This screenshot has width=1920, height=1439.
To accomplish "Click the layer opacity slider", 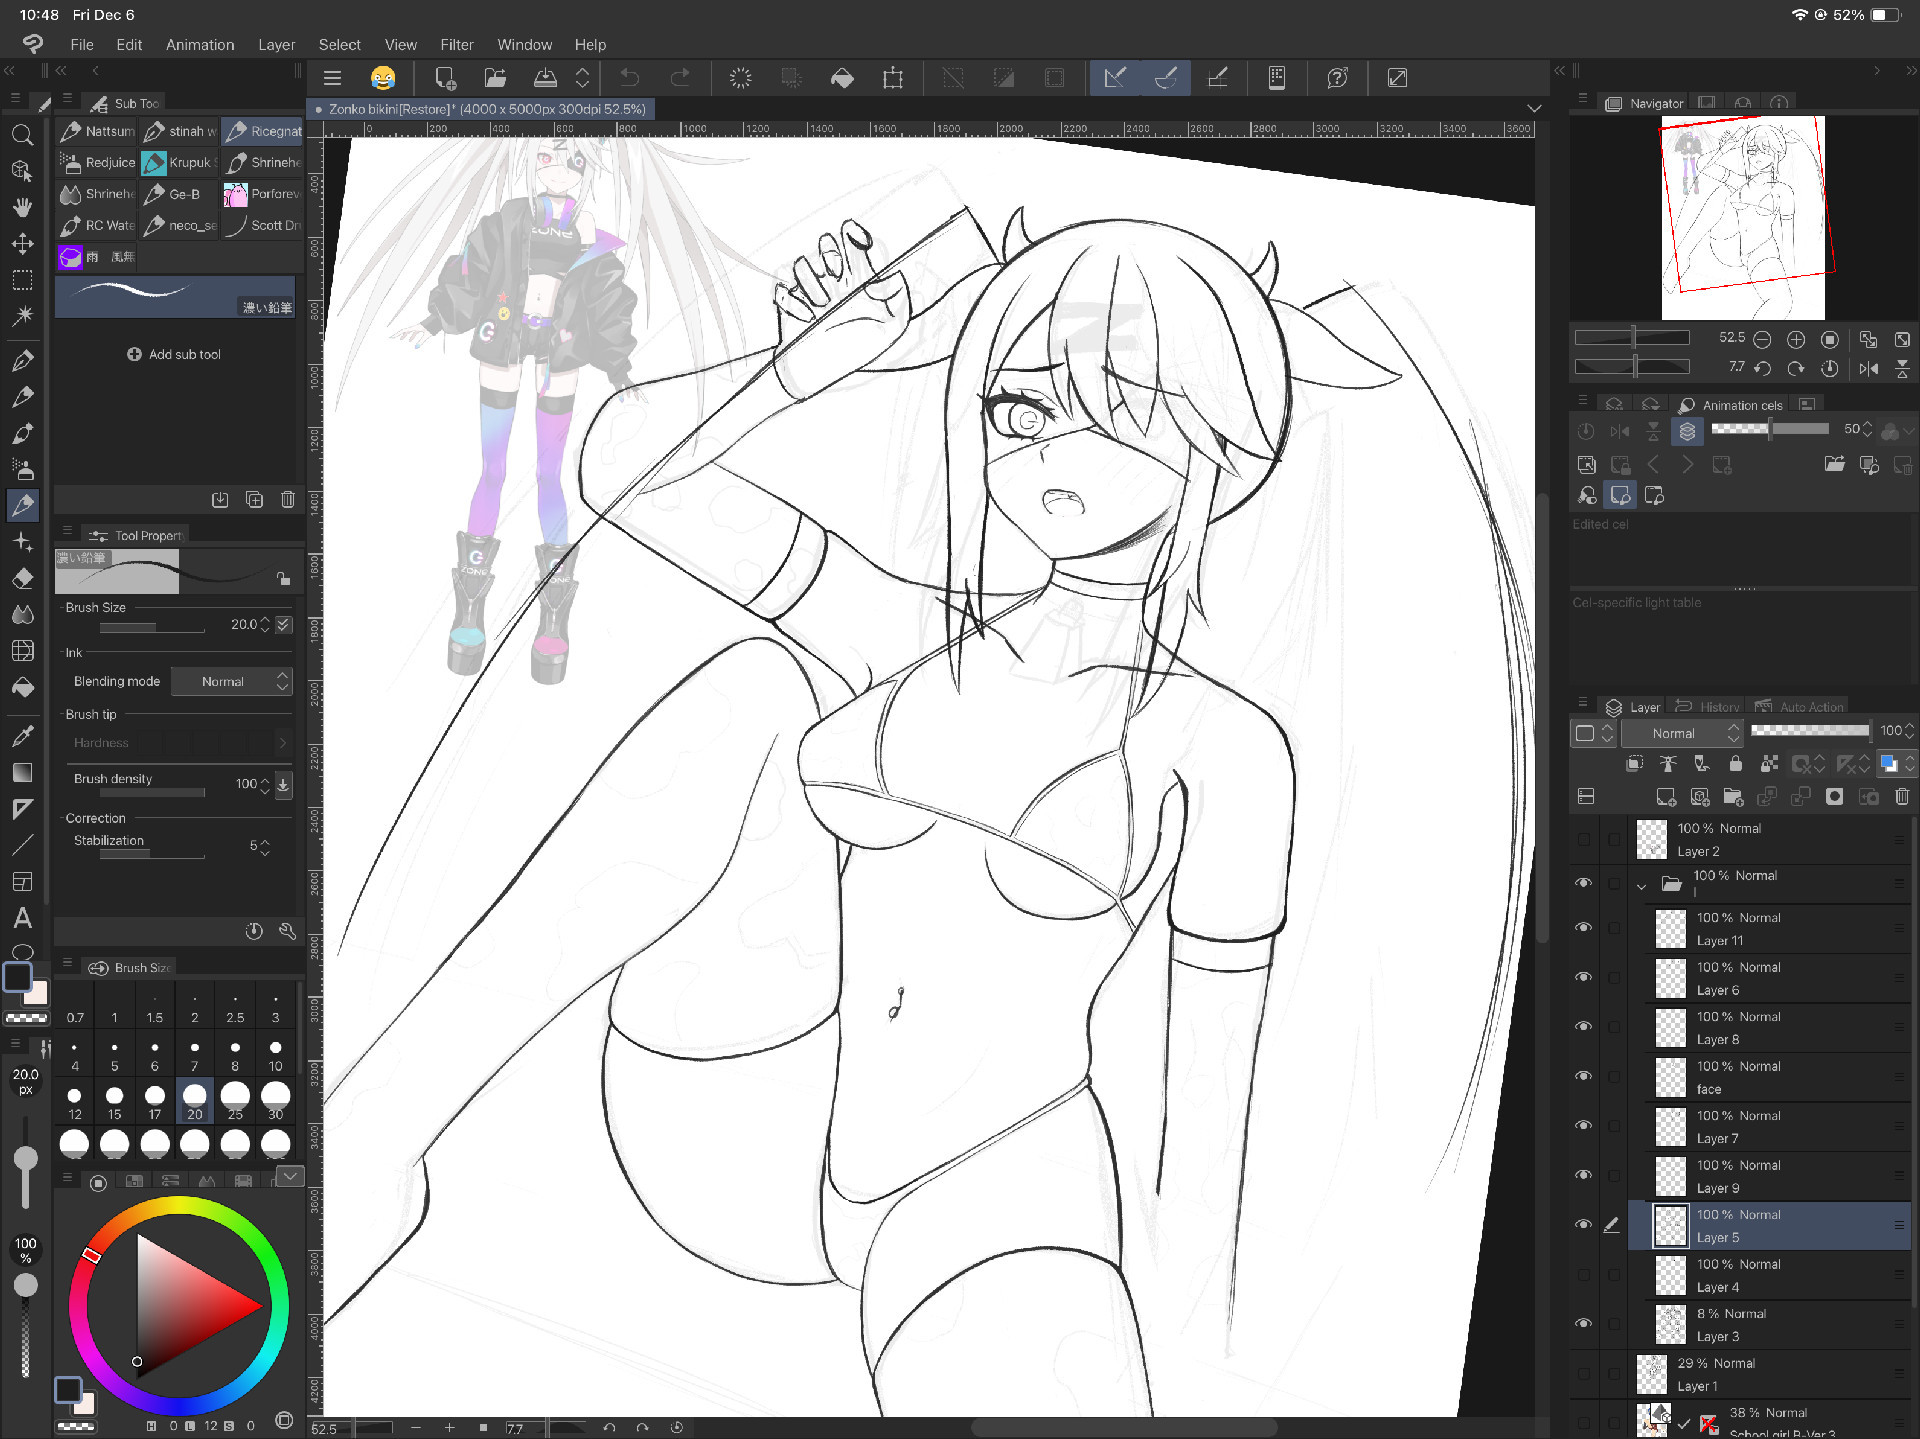I will pyautogui.click(x=1810, y=730).
